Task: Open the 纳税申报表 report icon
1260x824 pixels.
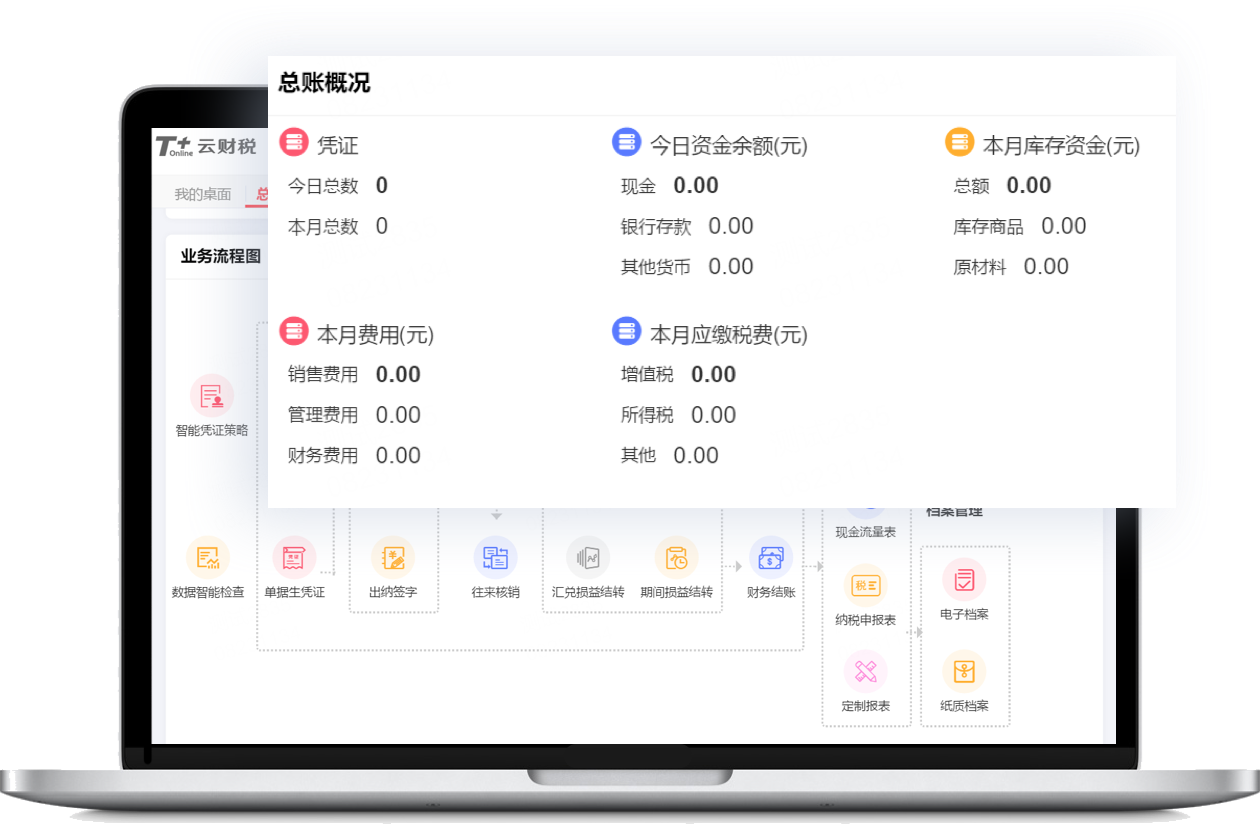Action: click(865, 586)
